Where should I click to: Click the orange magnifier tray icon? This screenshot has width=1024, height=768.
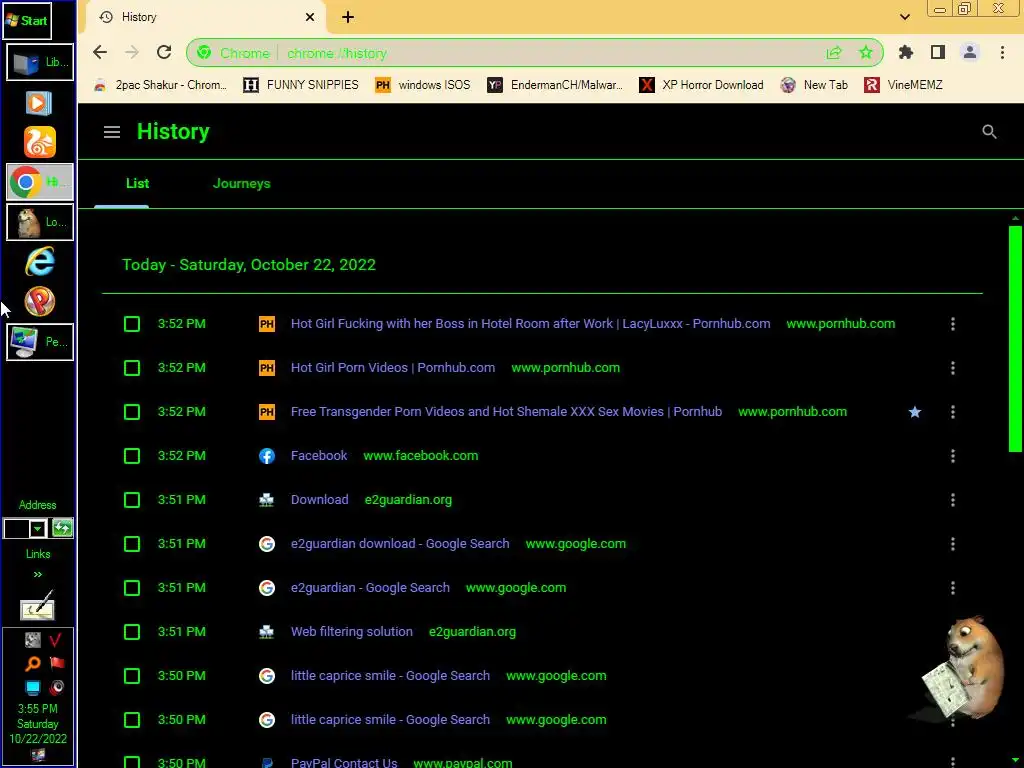pos(33,664)
